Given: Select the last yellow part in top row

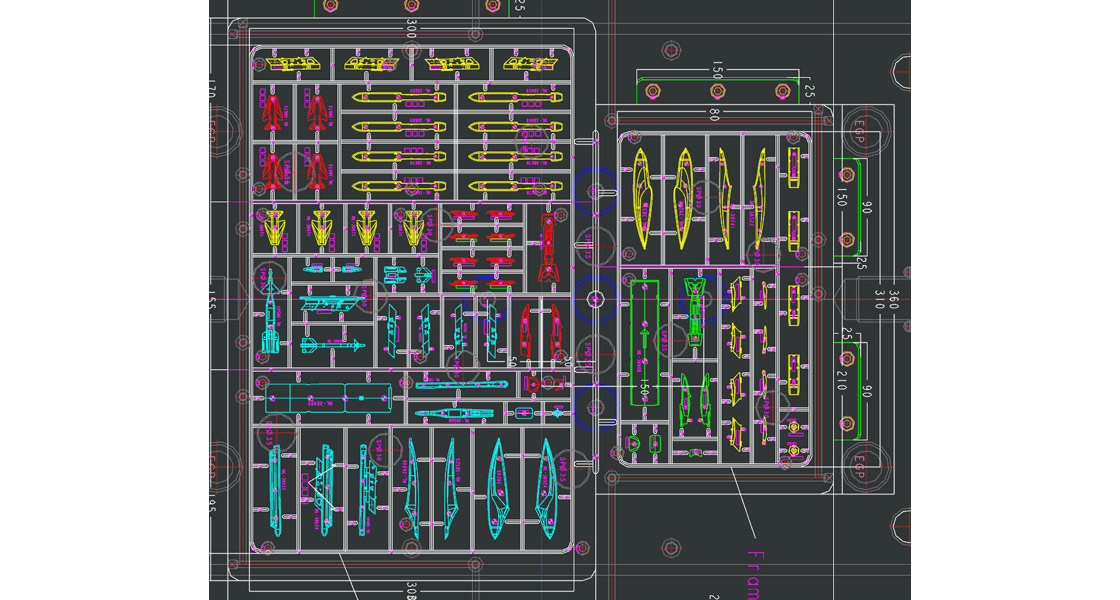Looking at the screenshot, I should 530,64.
